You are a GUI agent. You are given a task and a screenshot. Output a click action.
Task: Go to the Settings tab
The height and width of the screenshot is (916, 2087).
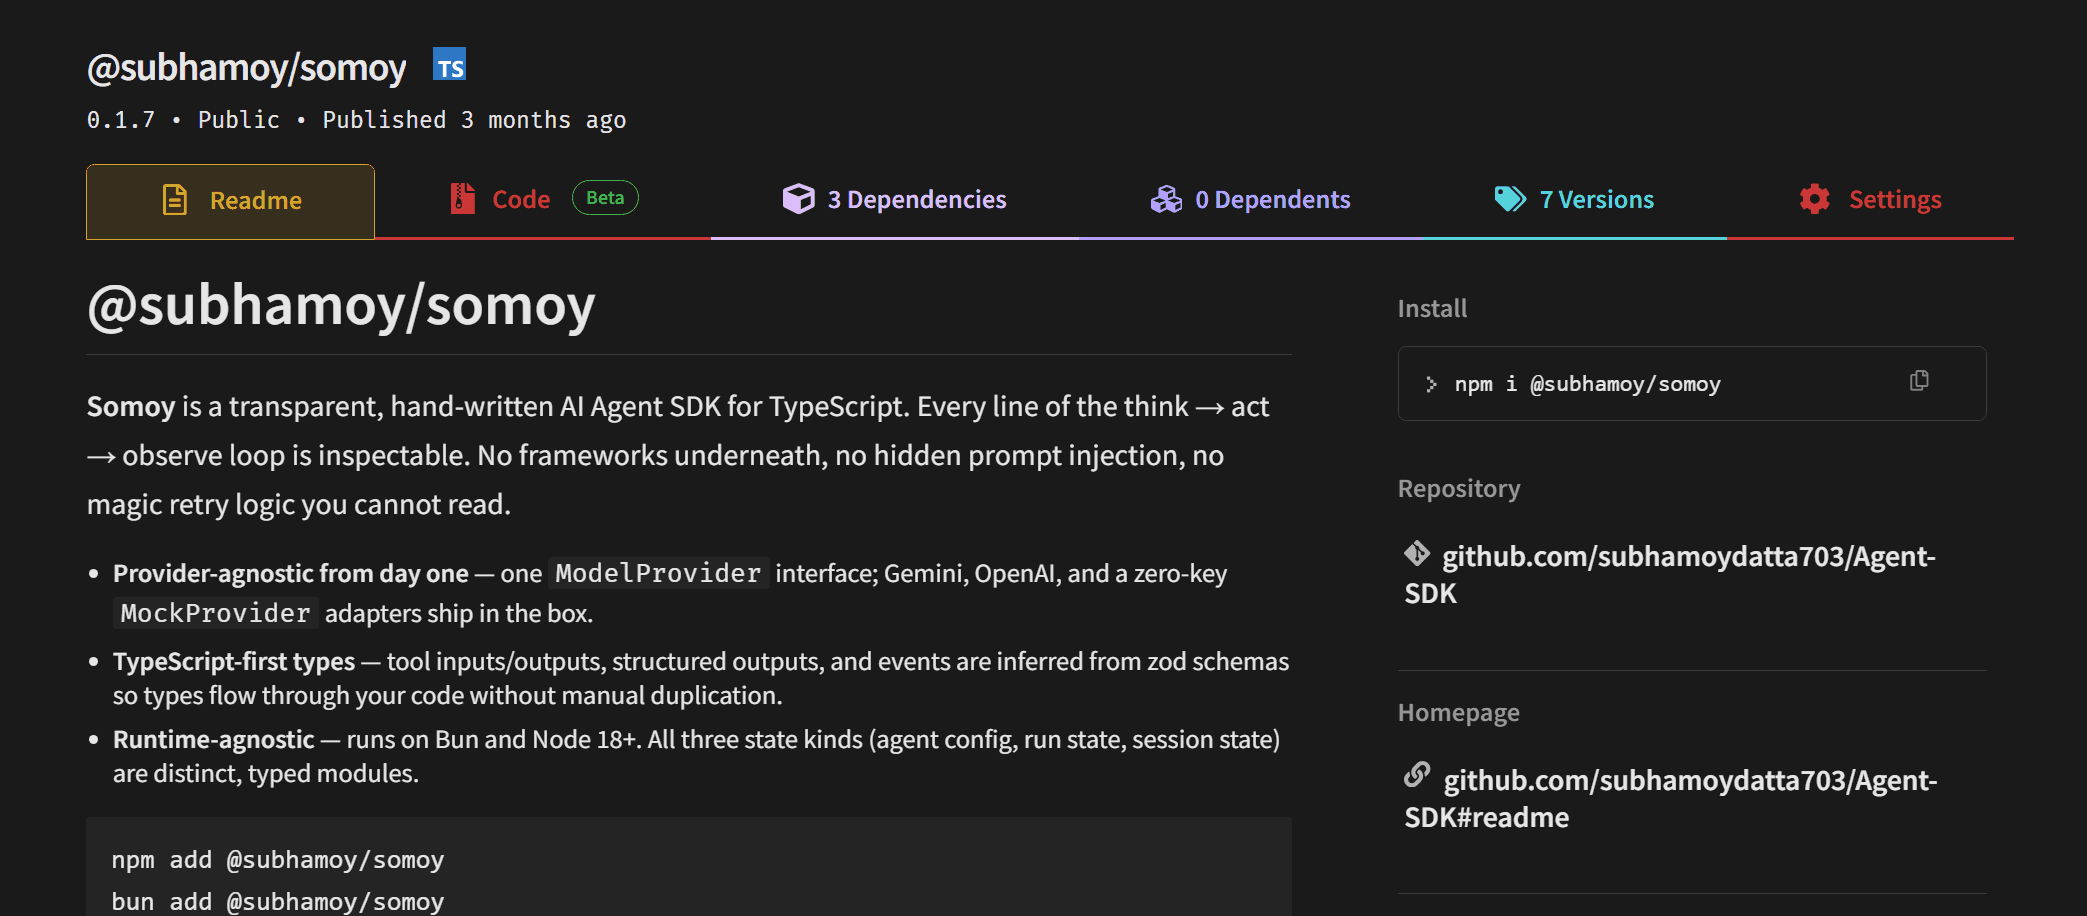[x=1870, y=200]
